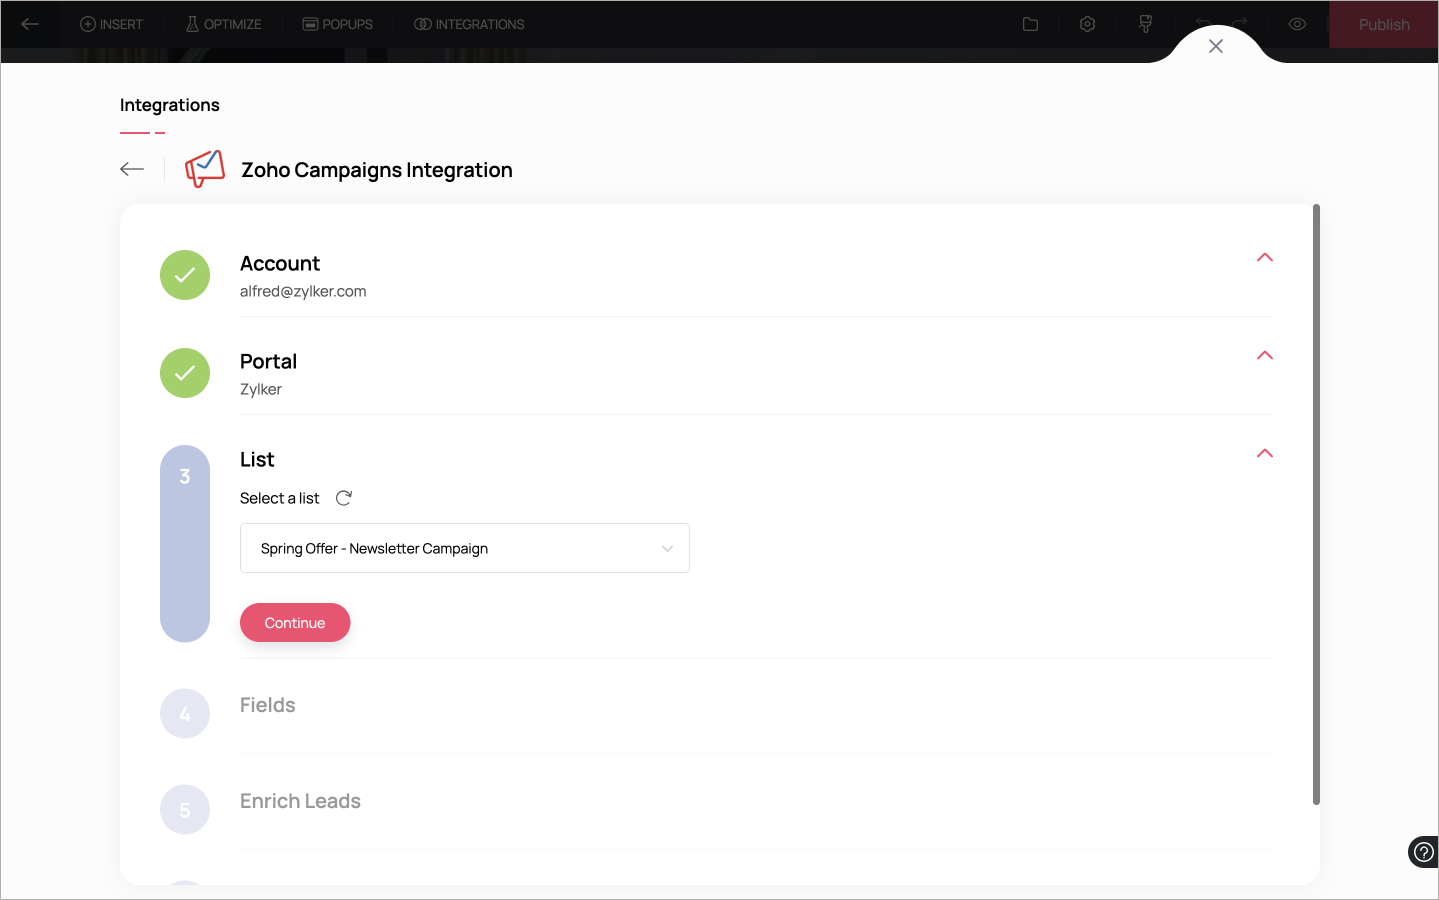This screenshot has height=900, width=1439.
Task: Click the step 5 circle indicator
Action: 185,810
